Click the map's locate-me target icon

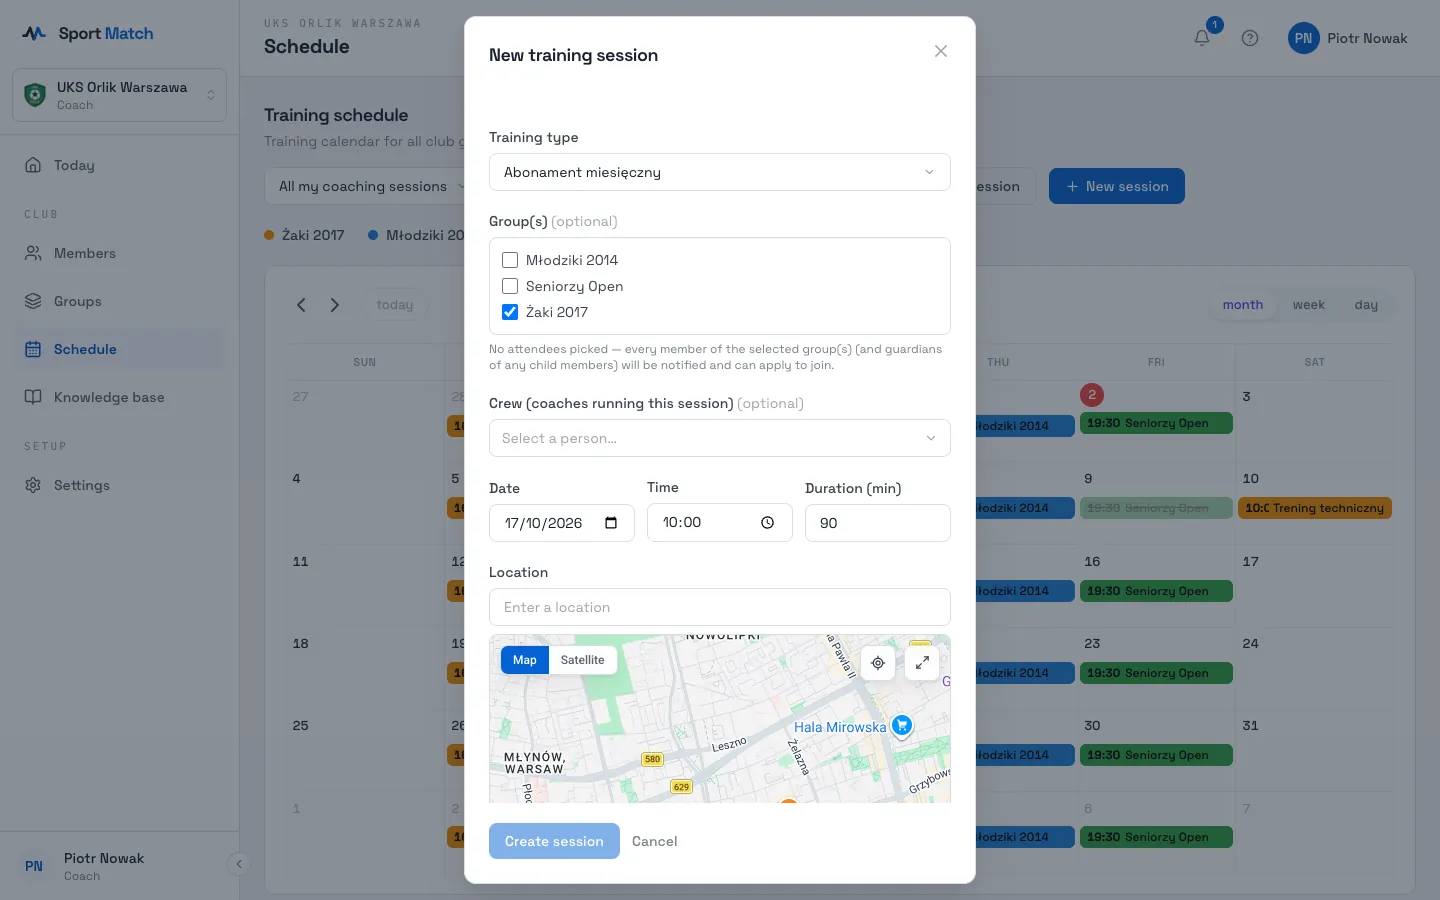[878, 663]
